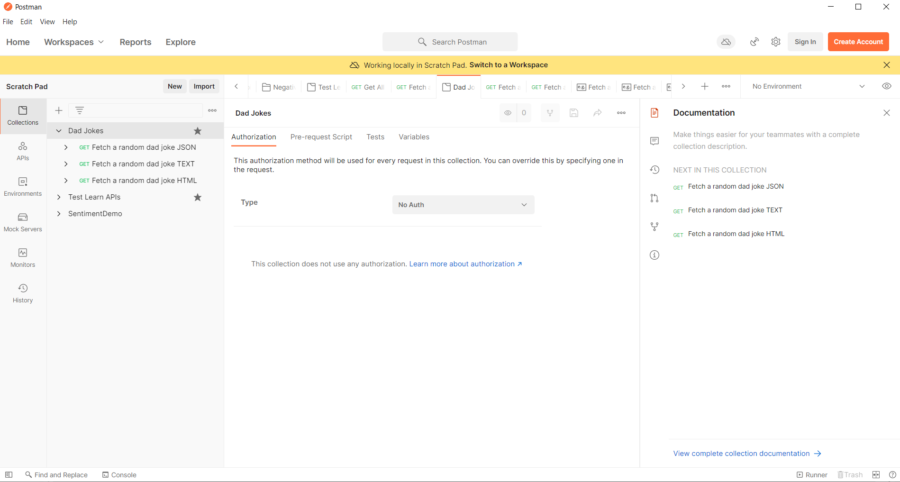Toggle star on Dad Jokes collection
Screen dimensions: 900x482
tap(197, 131)
